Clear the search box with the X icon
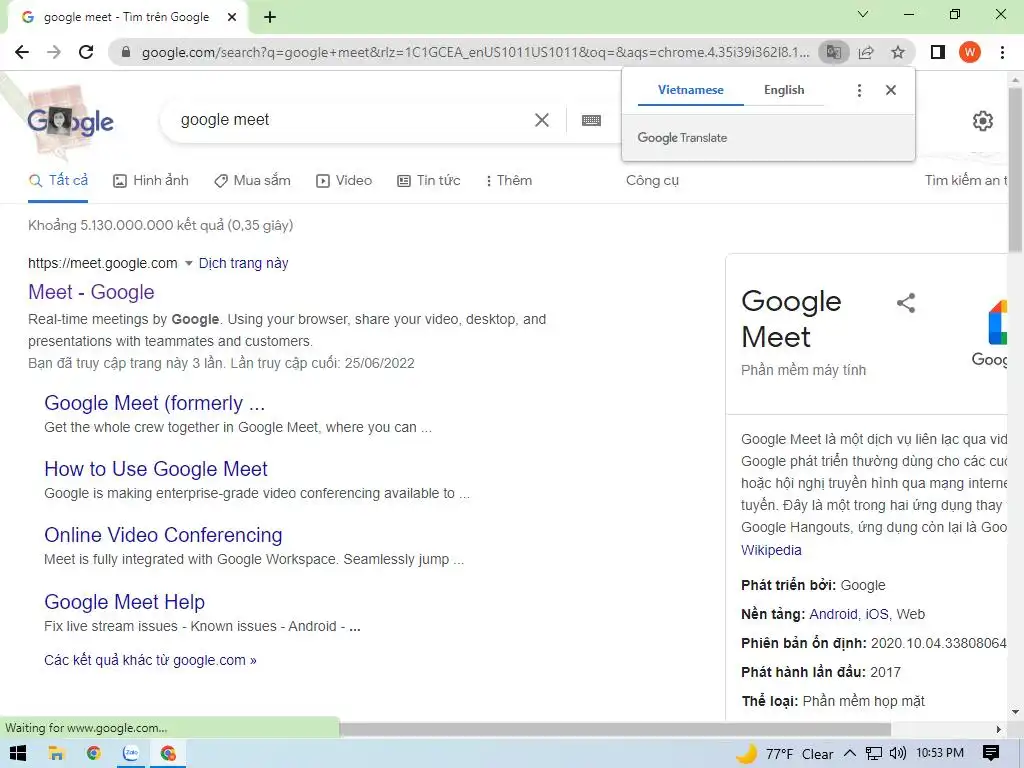The image size is (1024, 768). point(541,120)
